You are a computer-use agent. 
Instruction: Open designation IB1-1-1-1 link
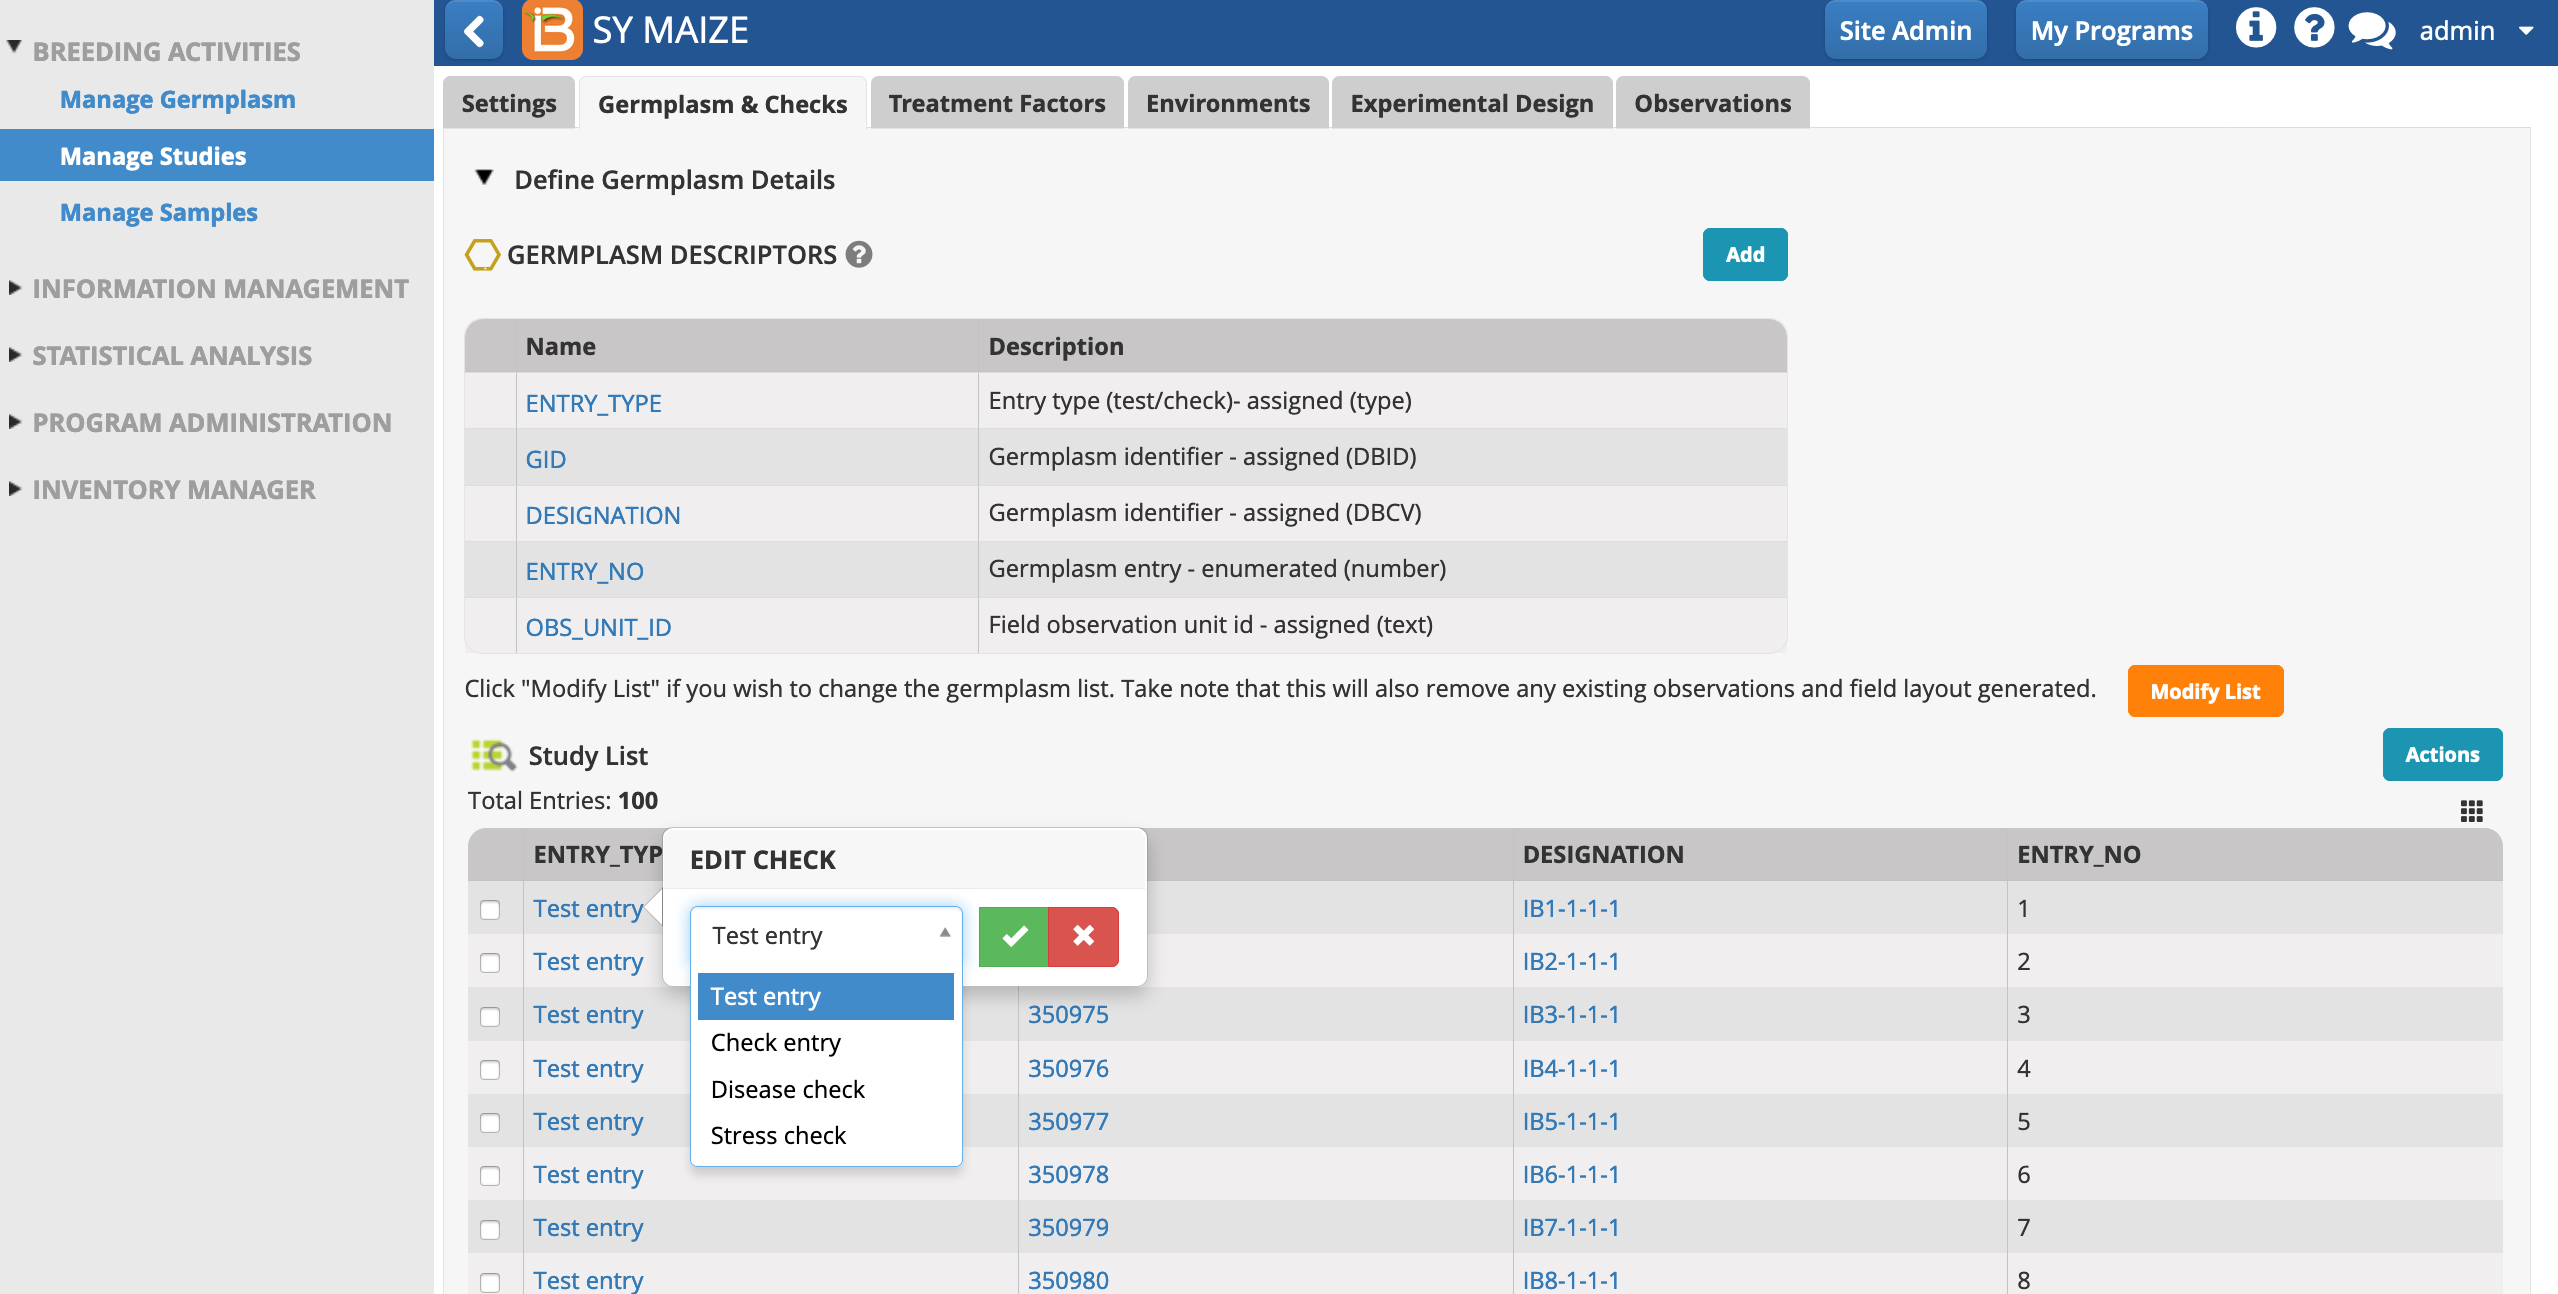tap(1571, 908)
